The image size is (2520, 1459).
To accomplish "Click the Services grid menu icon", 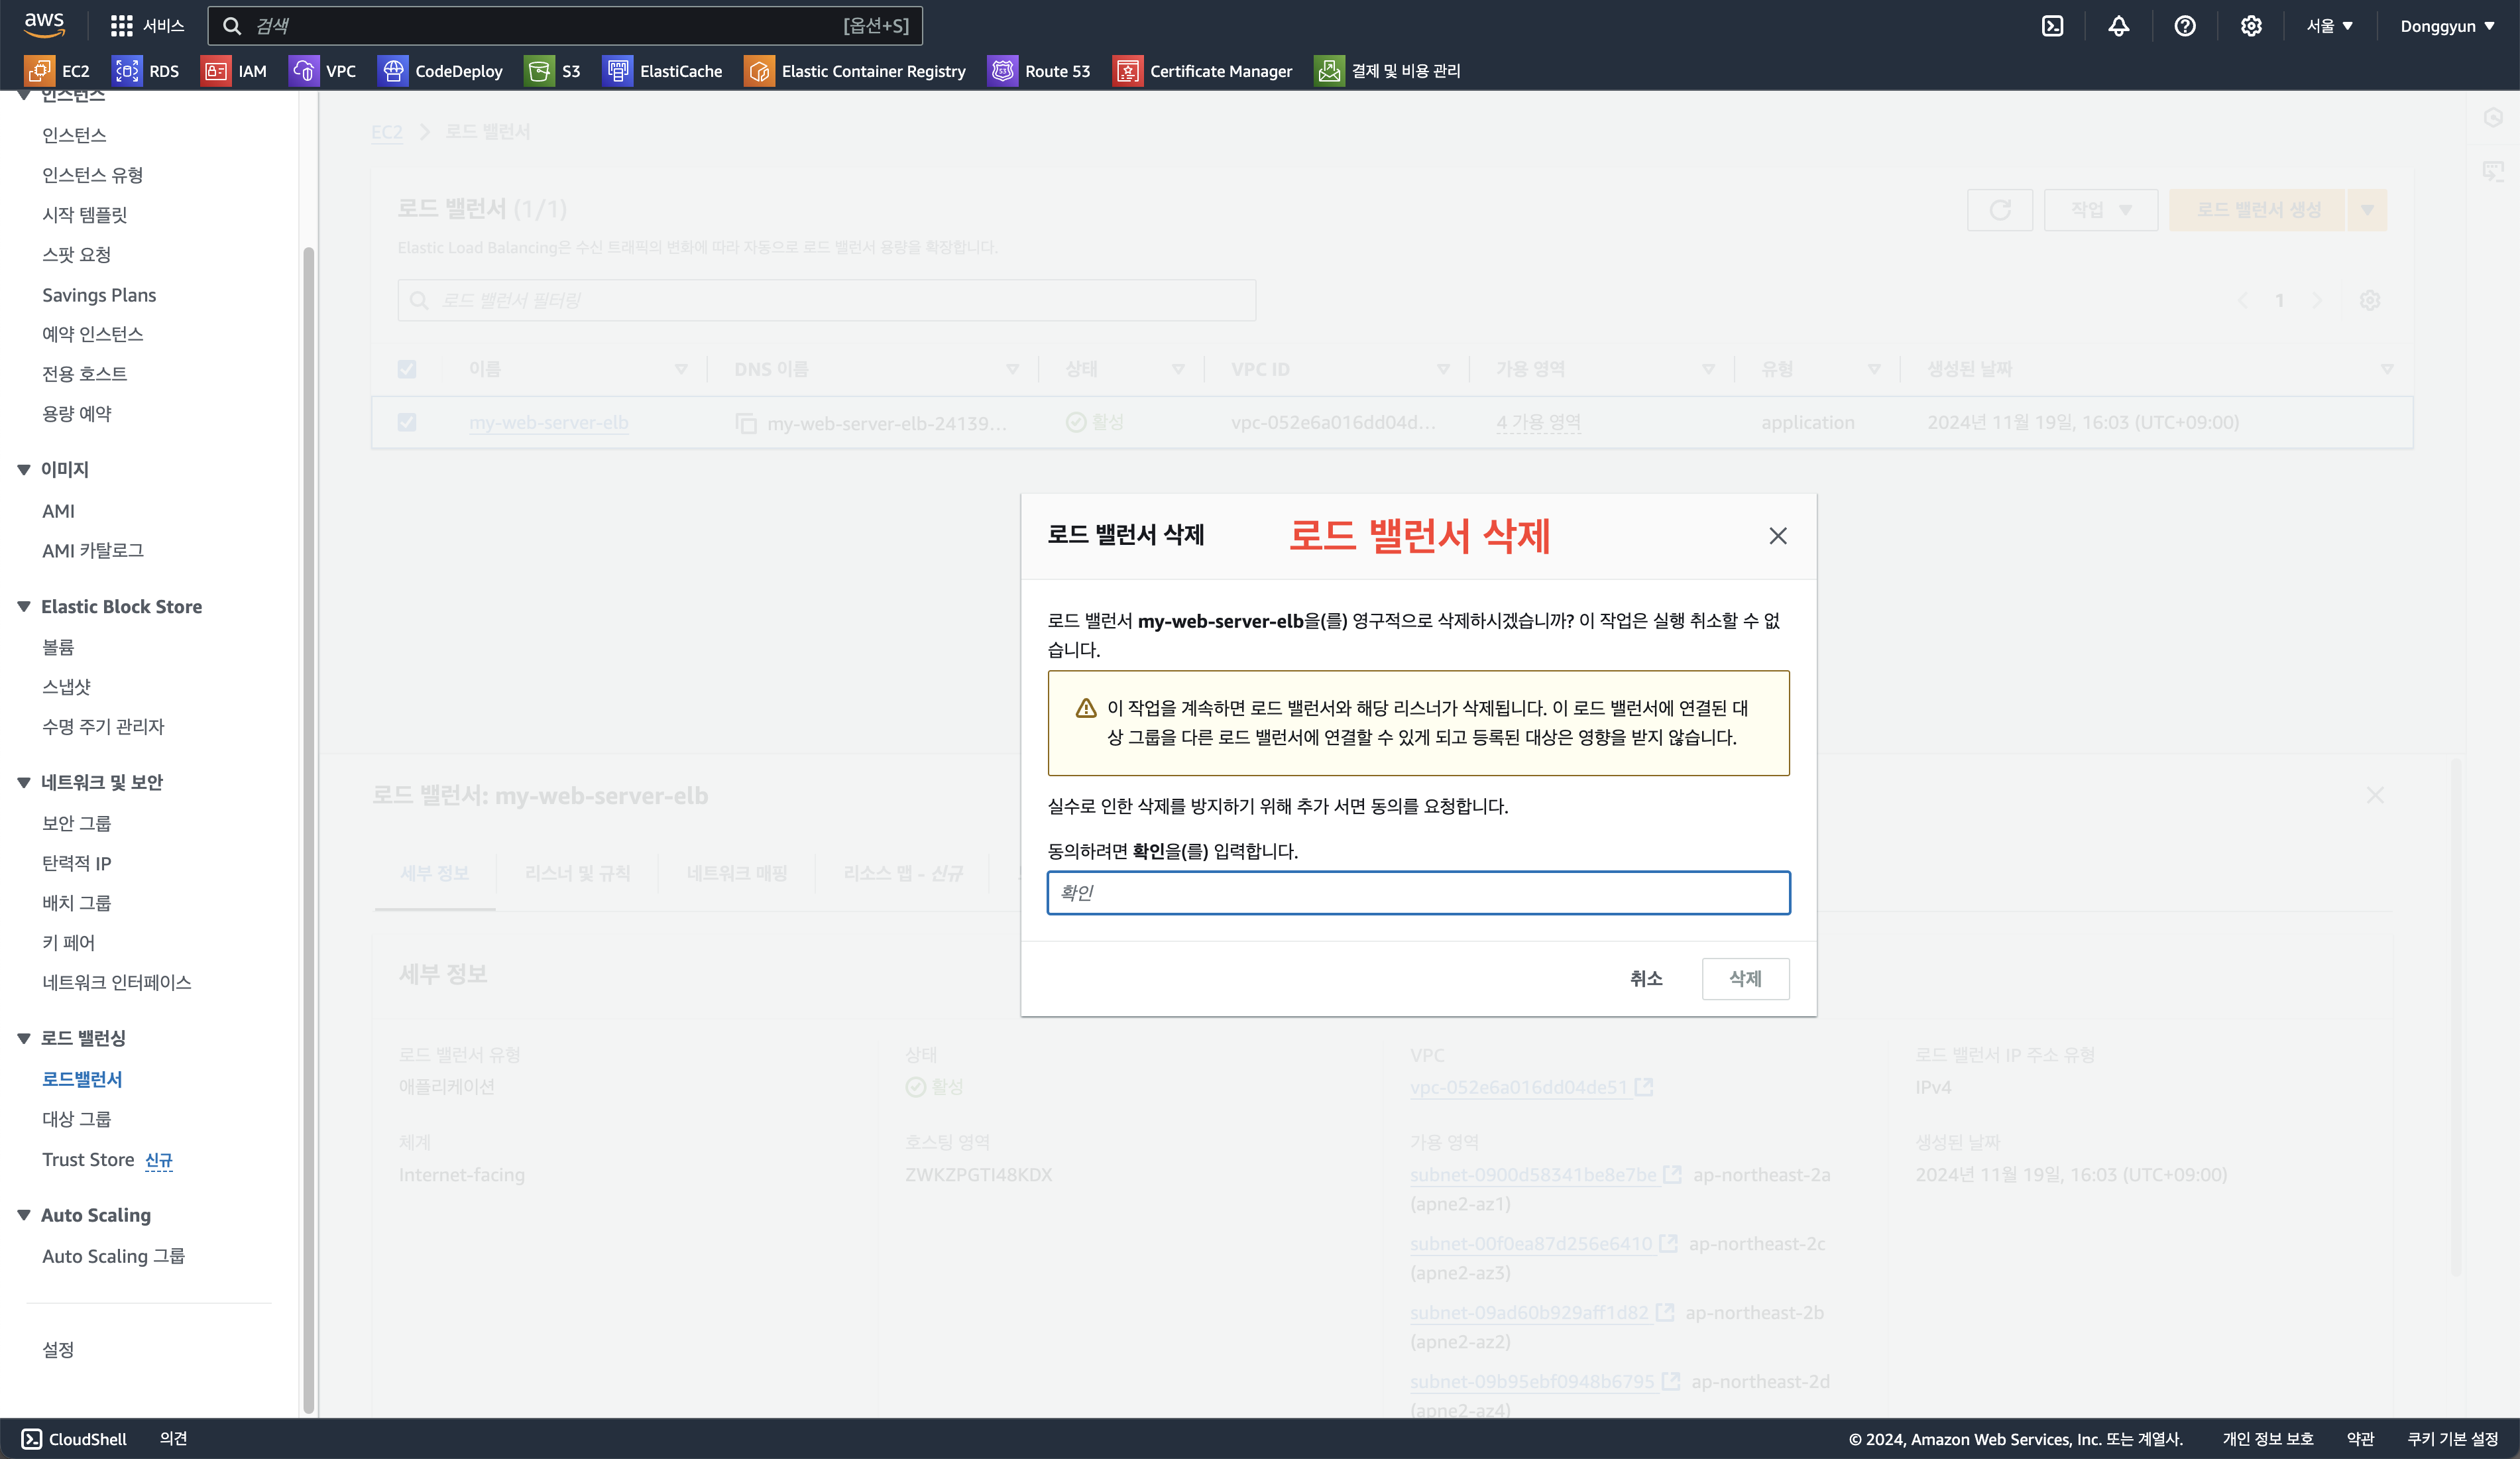I will point(122,26).
